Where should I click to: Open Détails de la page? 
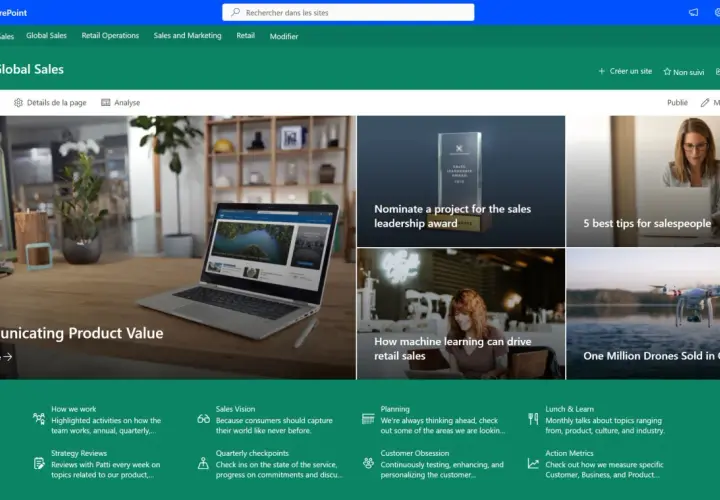pyautogui.click(x=50, y=102)
